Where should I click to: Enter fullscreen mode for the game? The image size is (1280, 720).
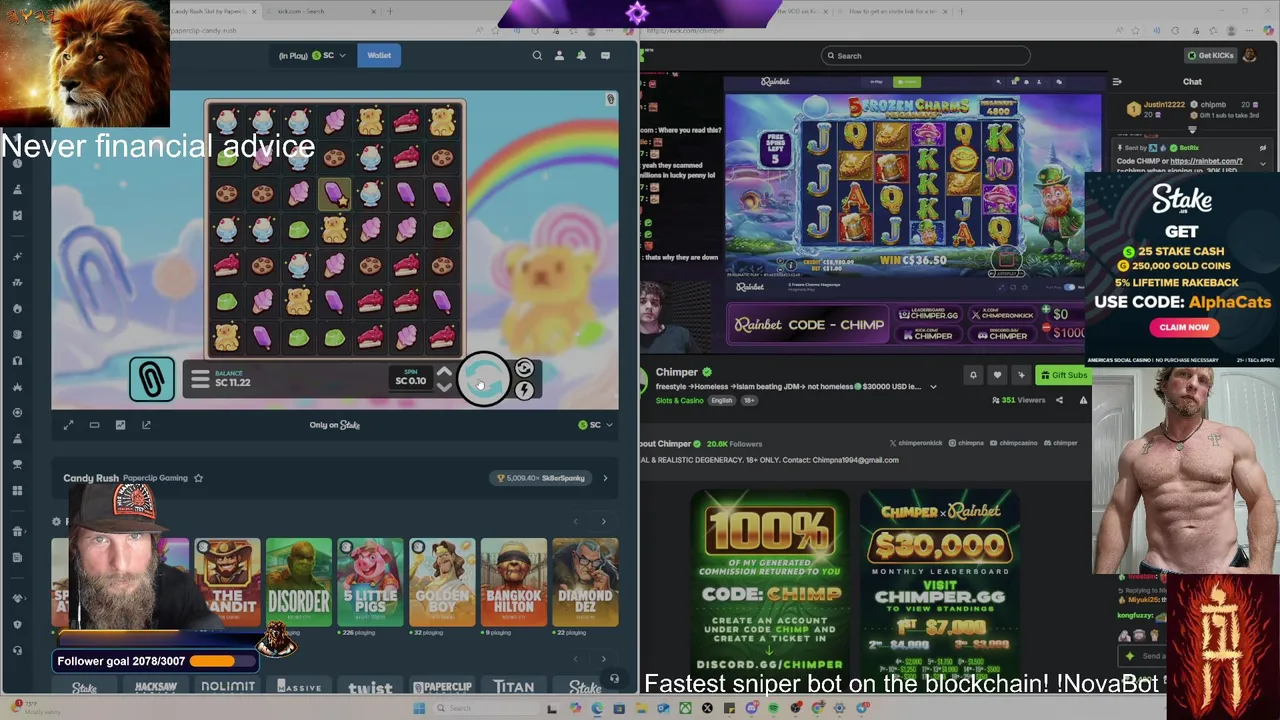point(69,425)
